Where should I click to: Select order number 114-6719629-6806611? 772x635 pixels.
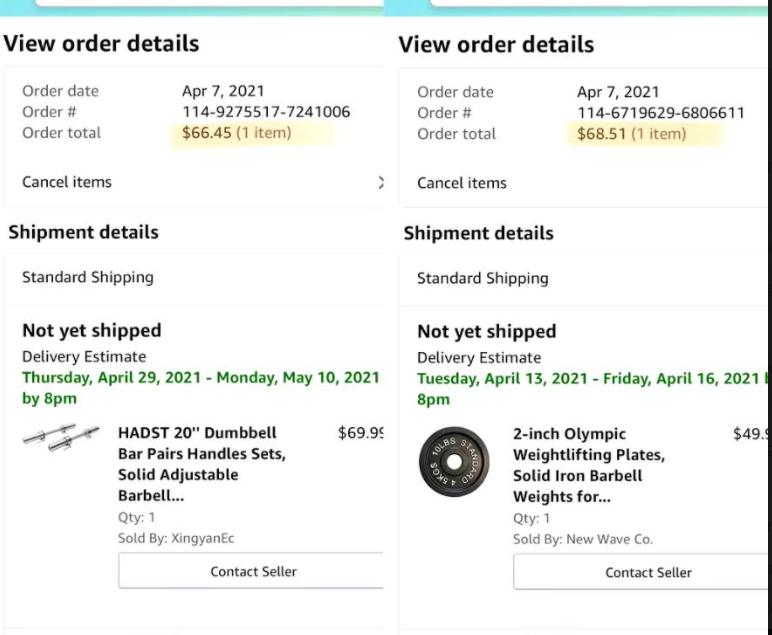tap(661, 113)
